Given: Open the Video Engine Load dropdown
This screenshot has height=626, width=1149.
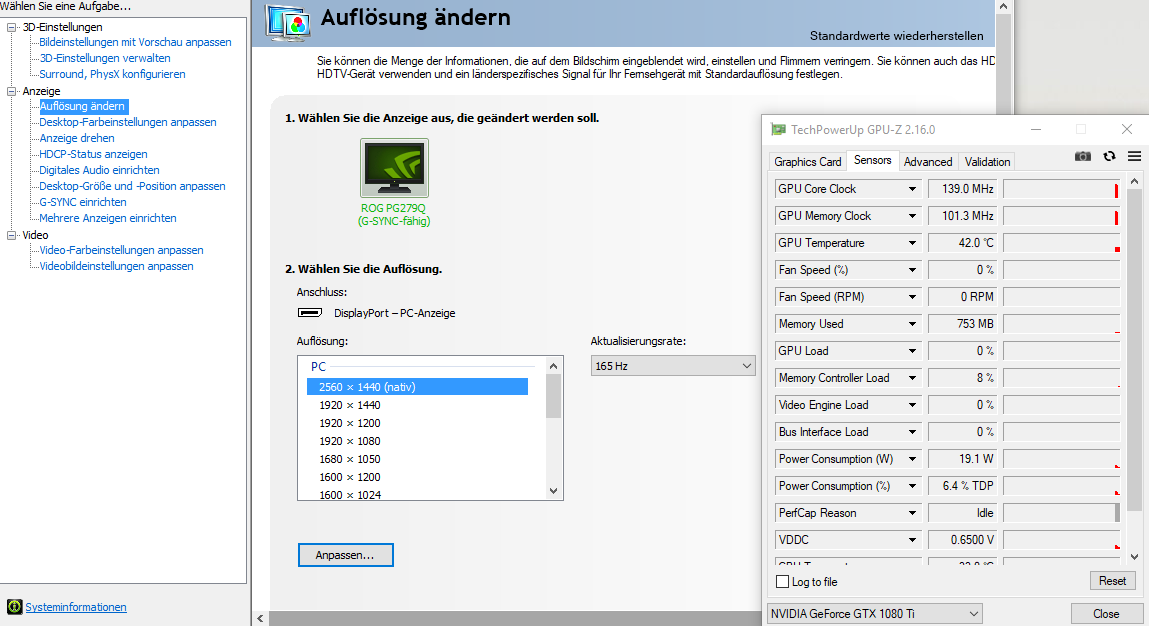Looking at the screenshot, I should click(x=912, y=405).
